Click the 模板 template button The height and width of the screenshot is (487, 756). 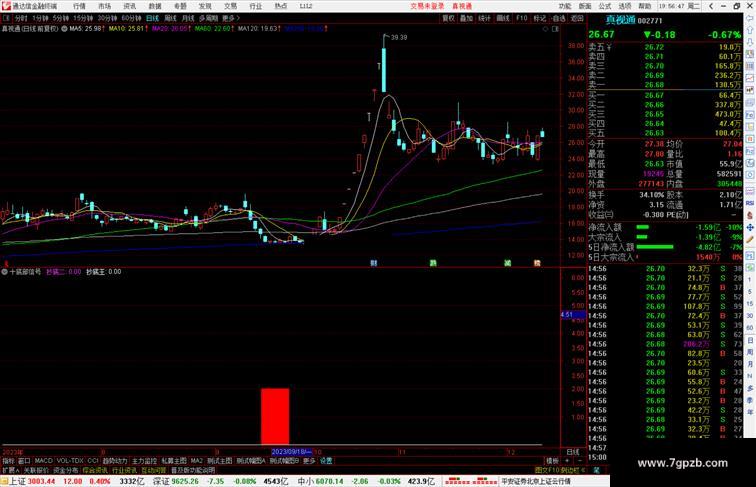552,461
